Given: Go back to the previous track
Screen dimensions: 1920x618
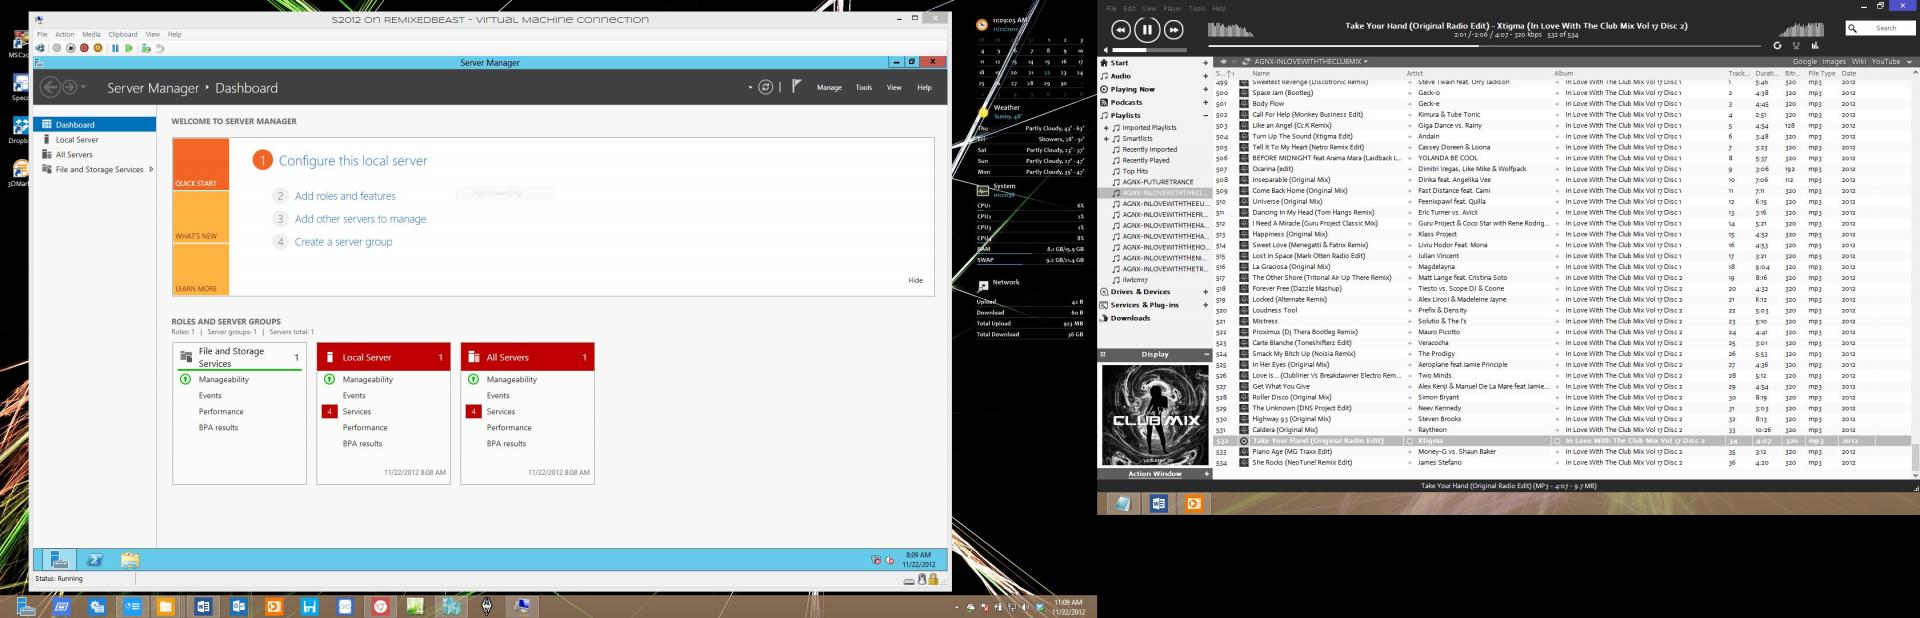Looking at the screenshot, I should [x=1121, y=30].
